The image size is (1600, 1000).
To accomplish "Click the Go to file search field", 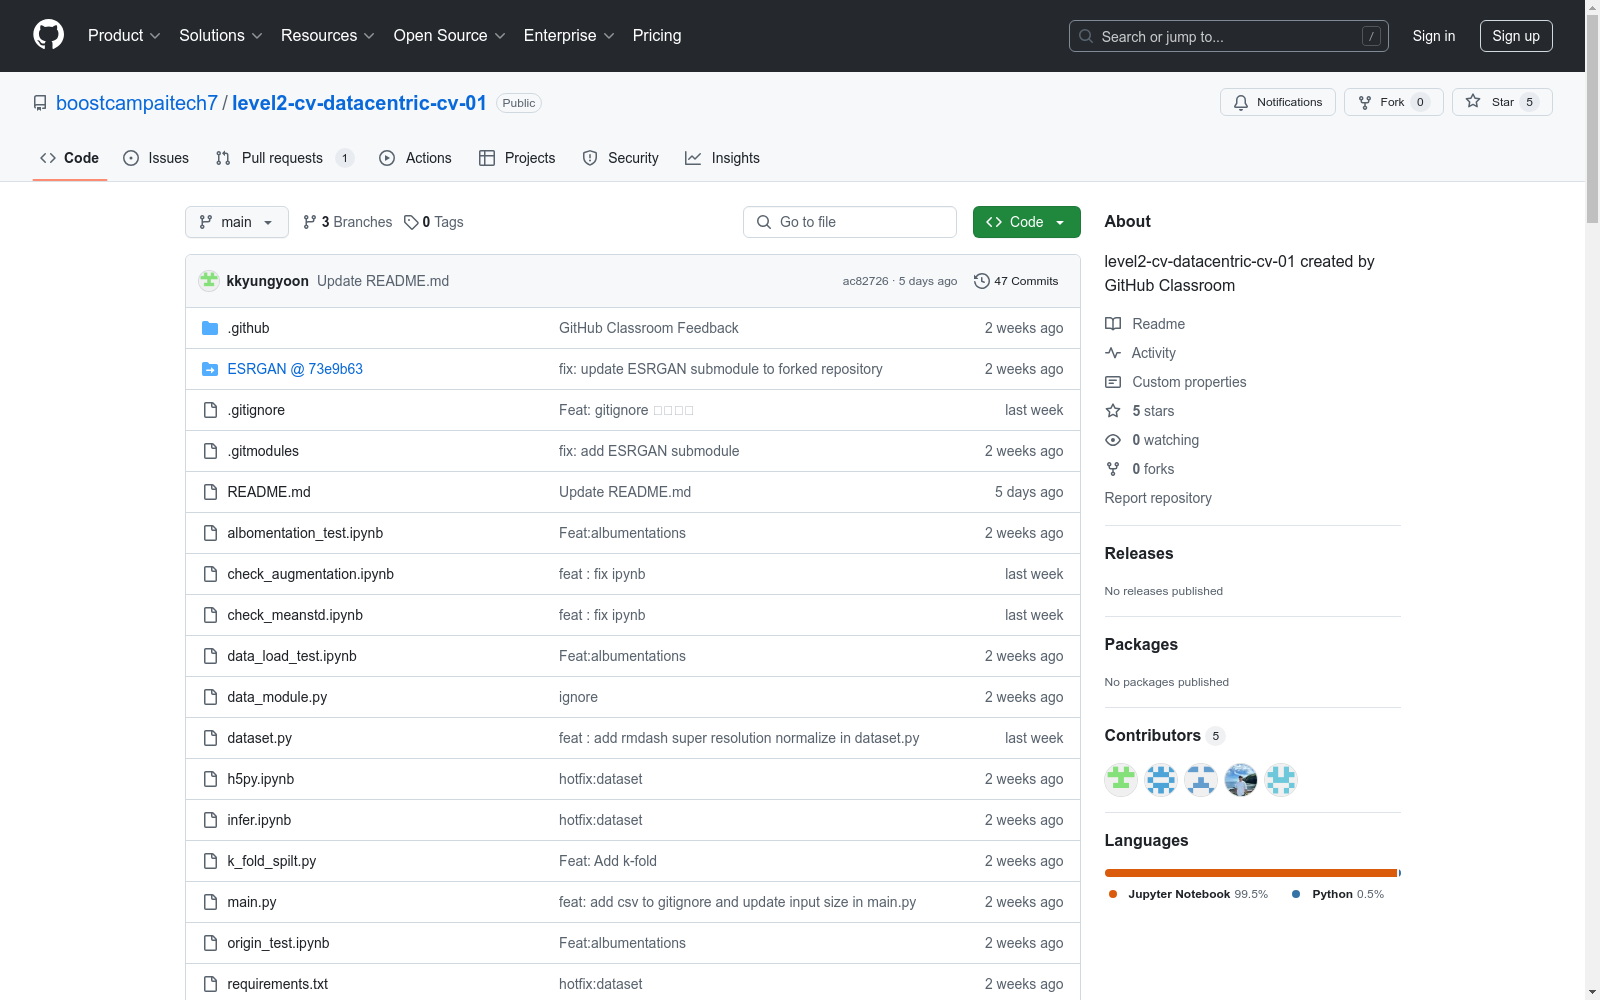I will click(x=850, y=222).
